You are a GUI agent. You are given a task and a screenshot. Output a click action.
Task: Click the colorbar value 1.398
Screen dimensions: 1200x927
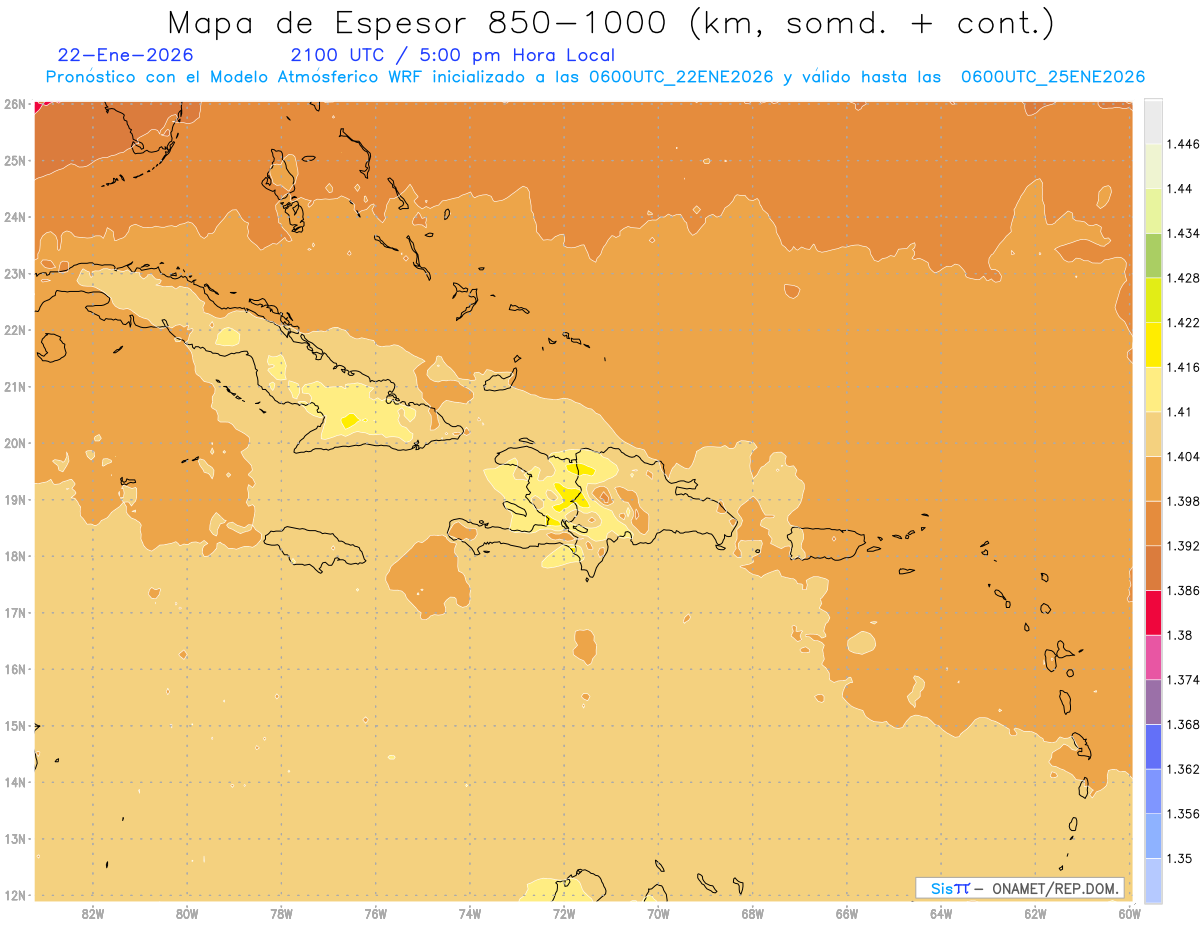(1183, 501)
